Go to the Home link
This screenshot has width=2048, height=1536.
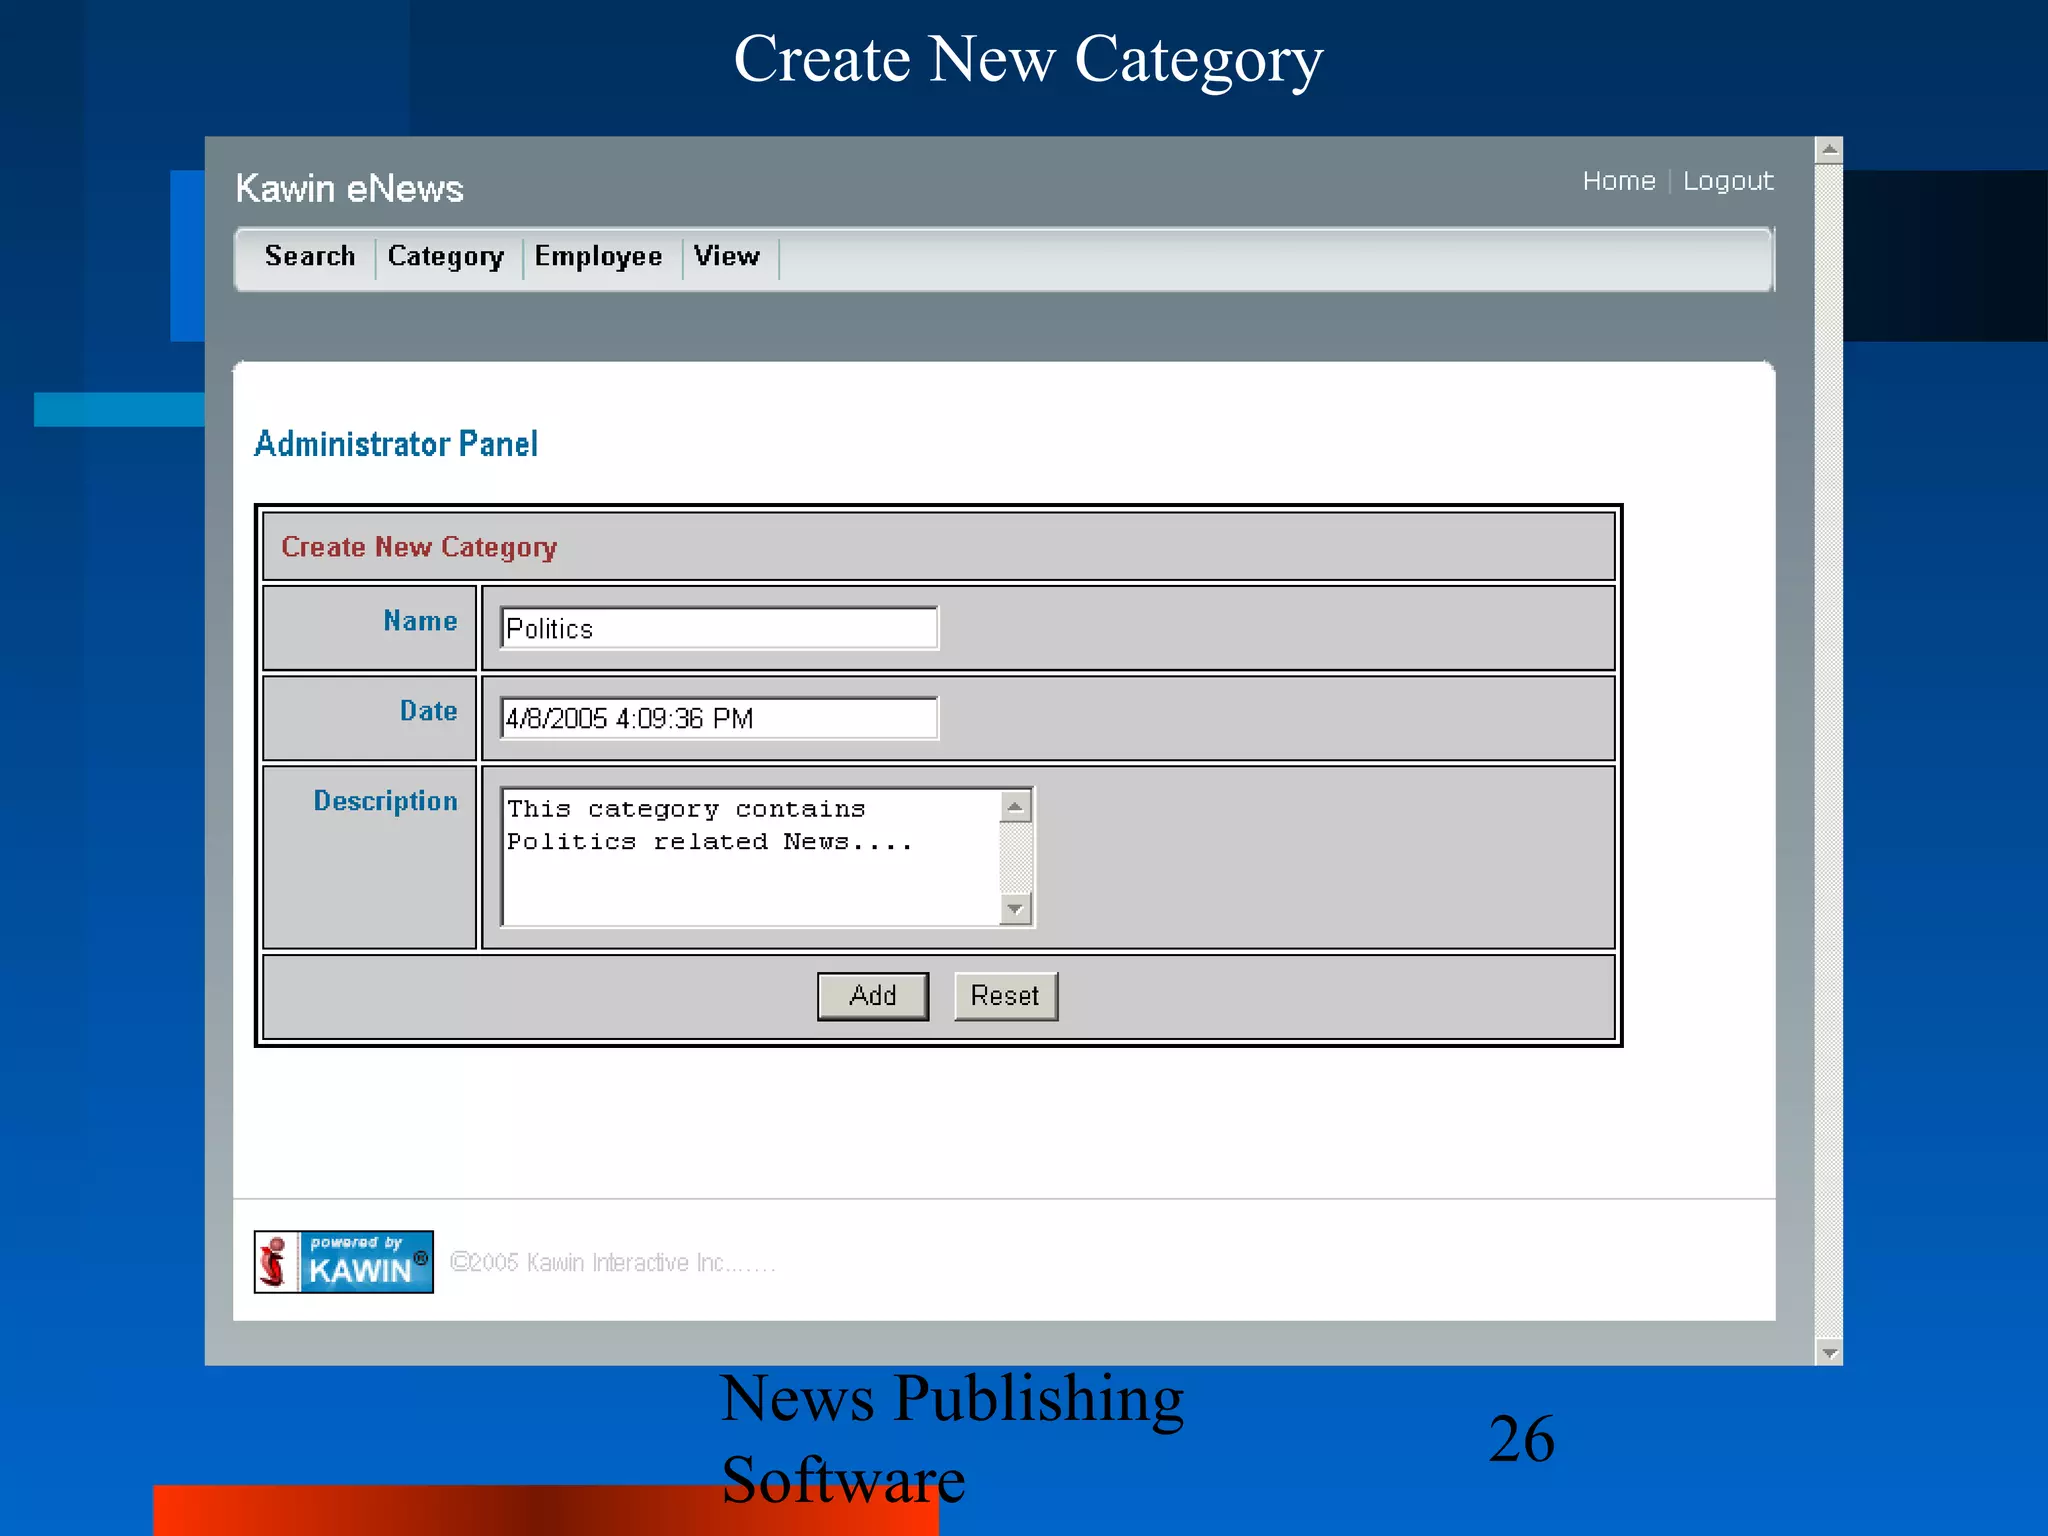pyautogui.click(x=1619, y=181)
